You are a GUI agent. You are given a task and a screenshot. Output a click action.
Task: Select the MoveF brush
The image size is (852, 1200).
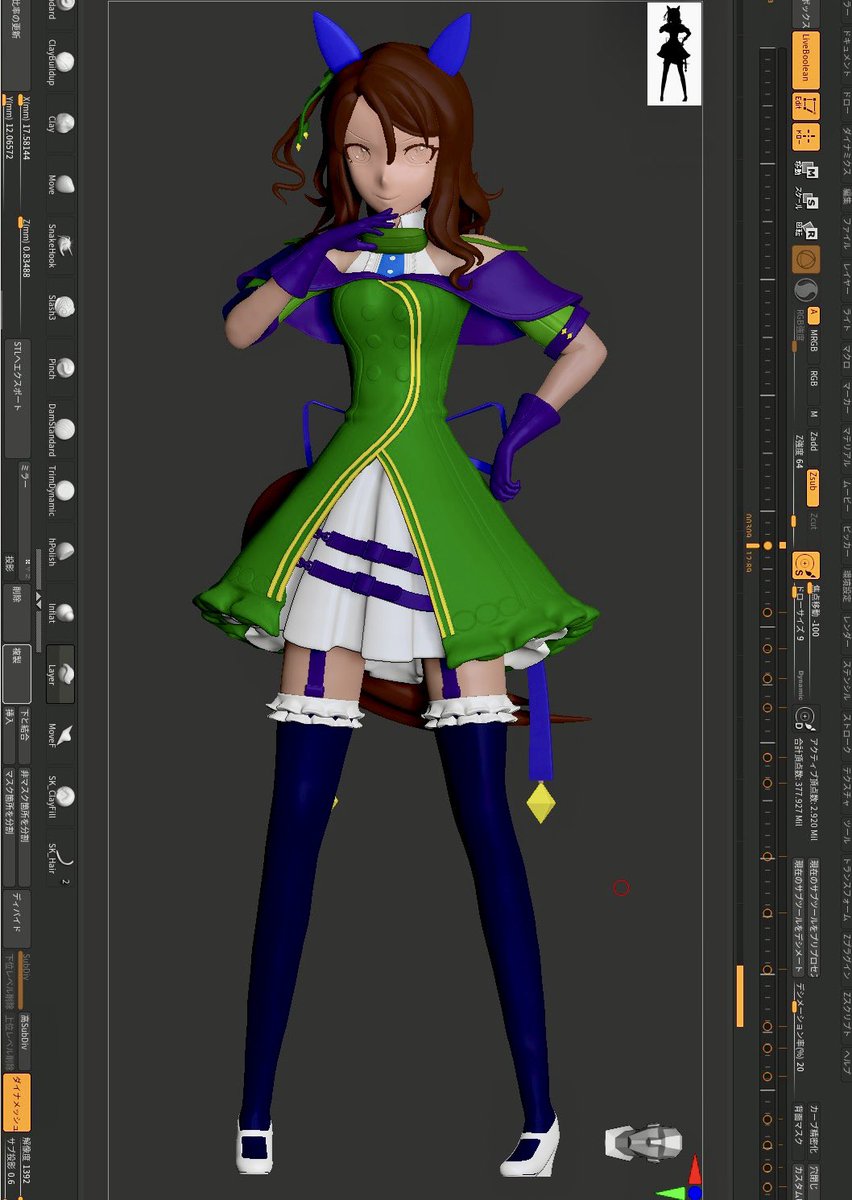coord(61,735)
